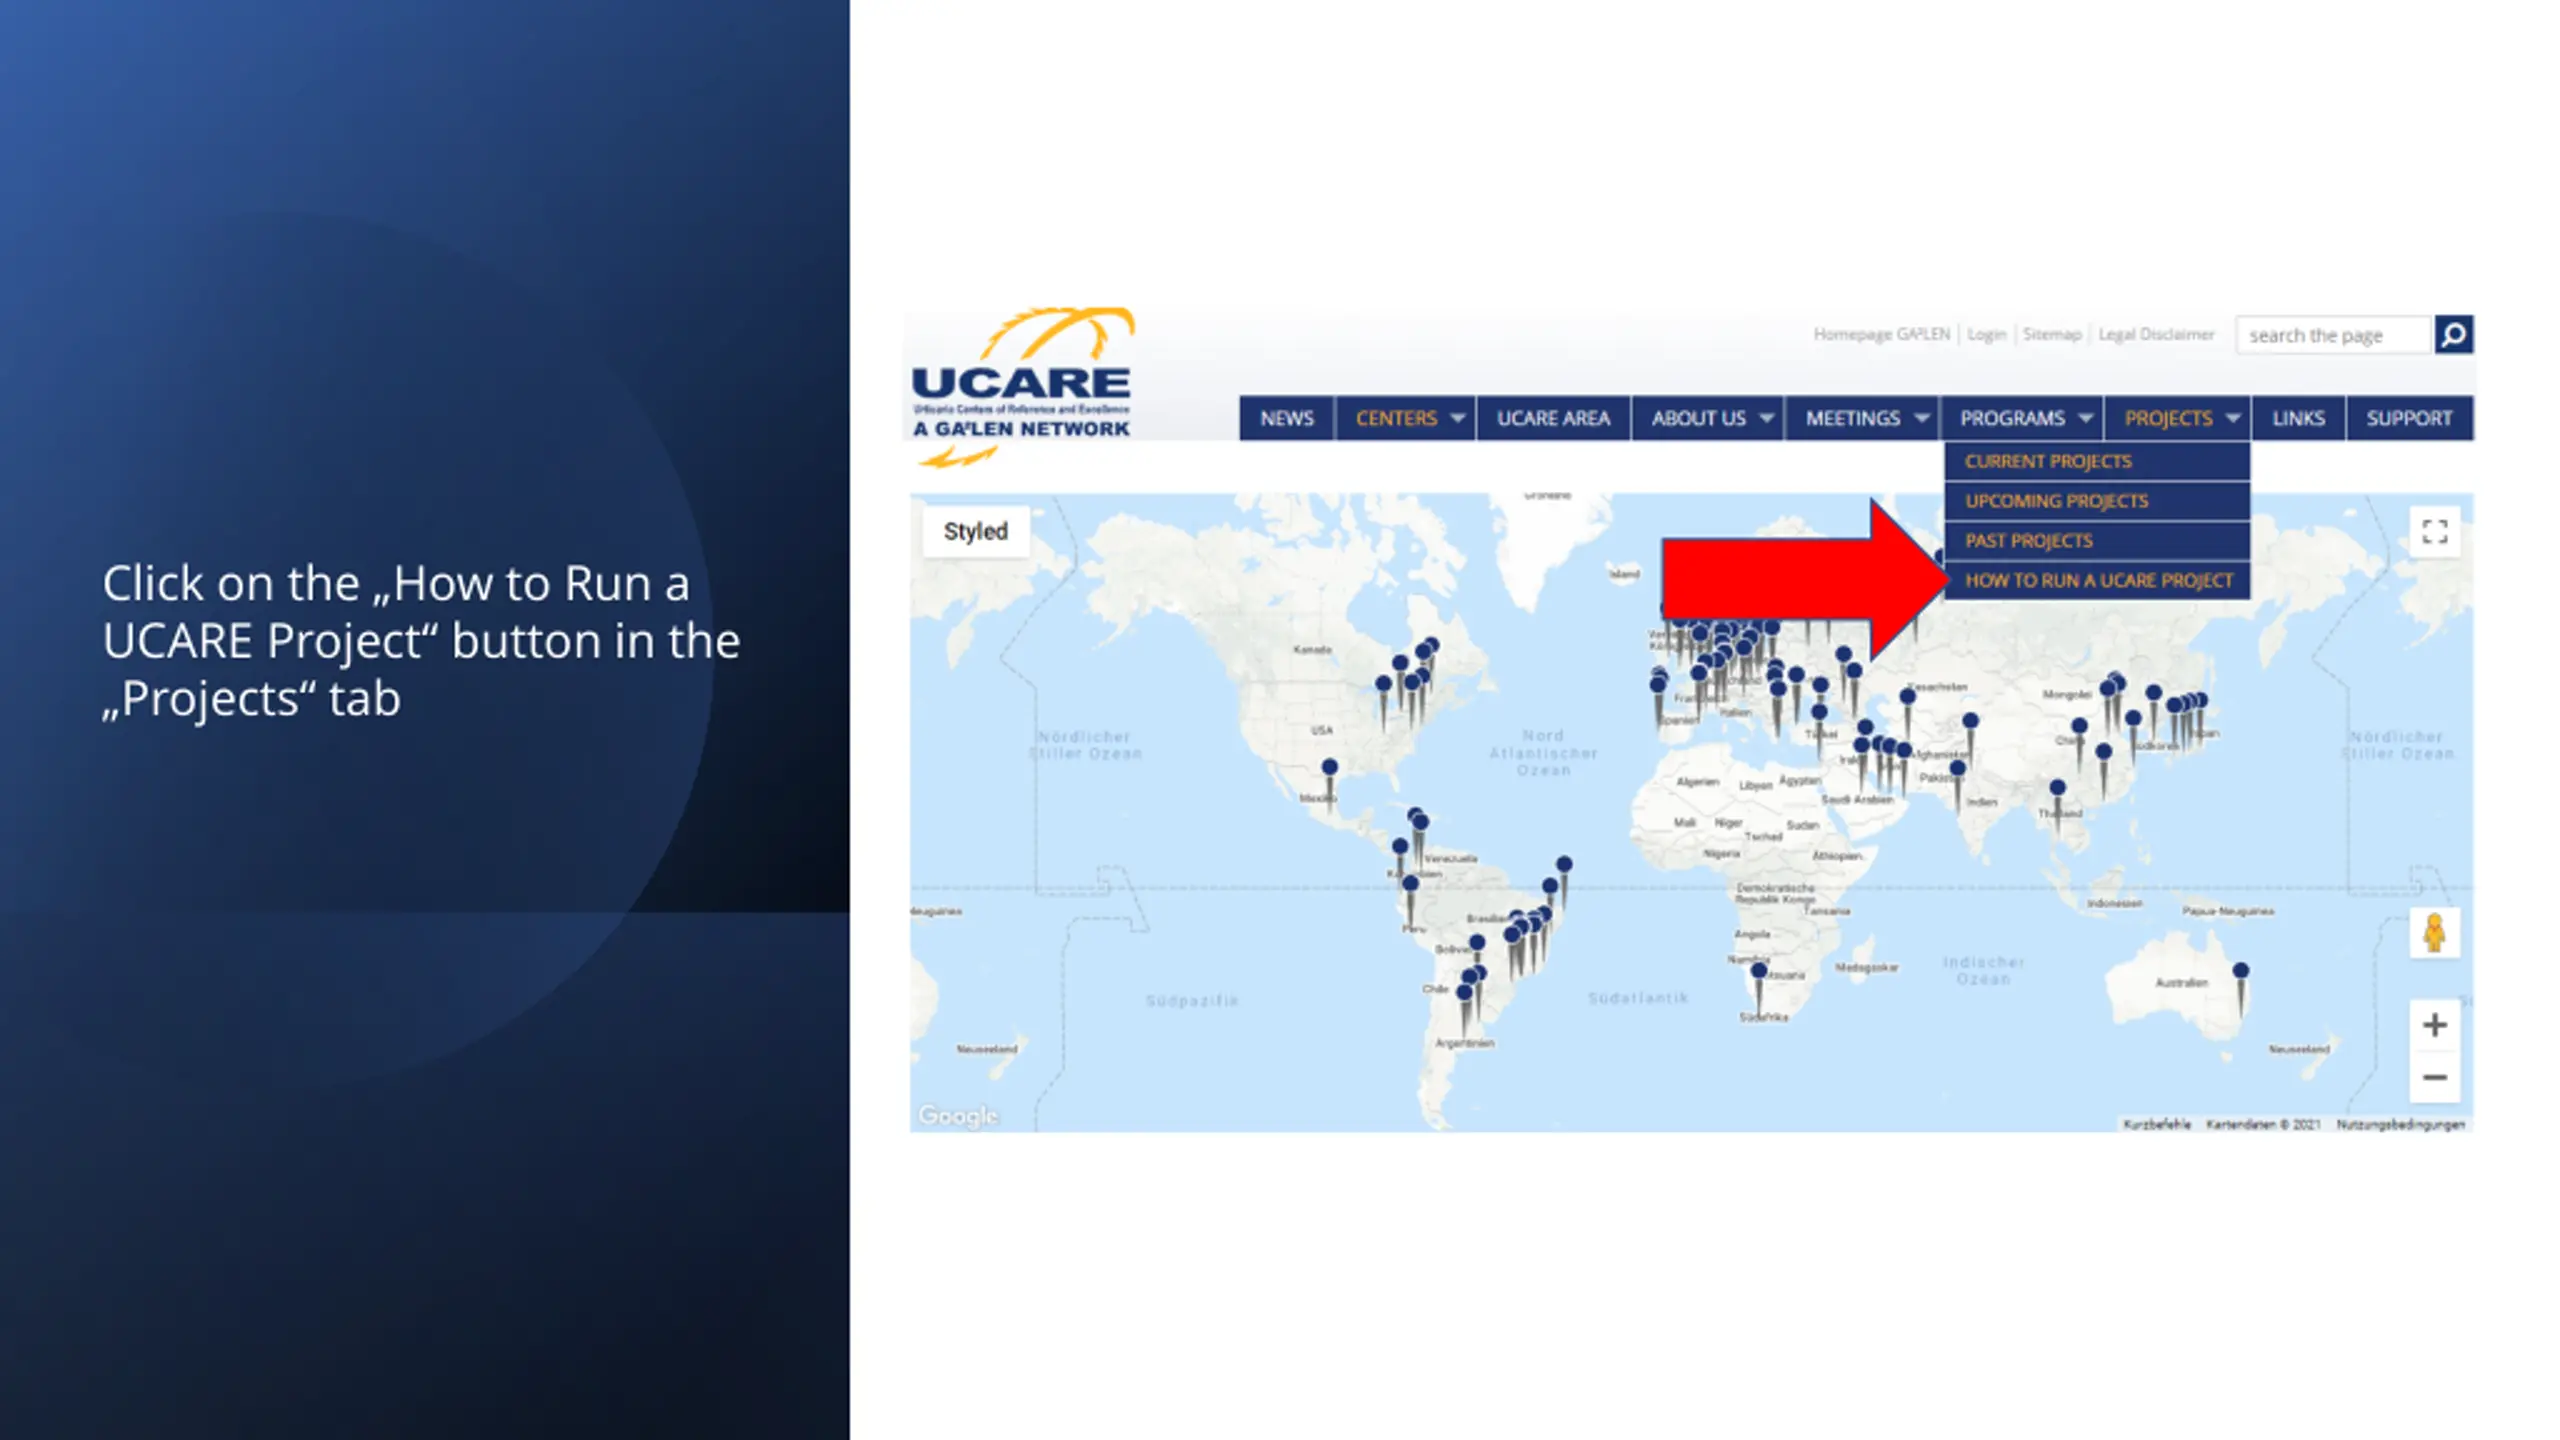Click the UCARE logo
This screenshot has width=2560, height=1440.
coord(1021,386)
